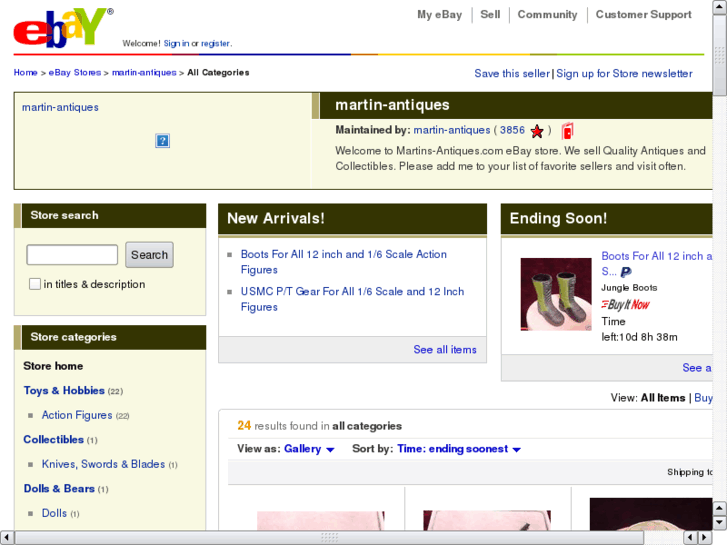The width and height of the screenshot is (727, 545).
Task: Click the PayPal icon beside Boots listing
Action: click(x=626, y=272)
